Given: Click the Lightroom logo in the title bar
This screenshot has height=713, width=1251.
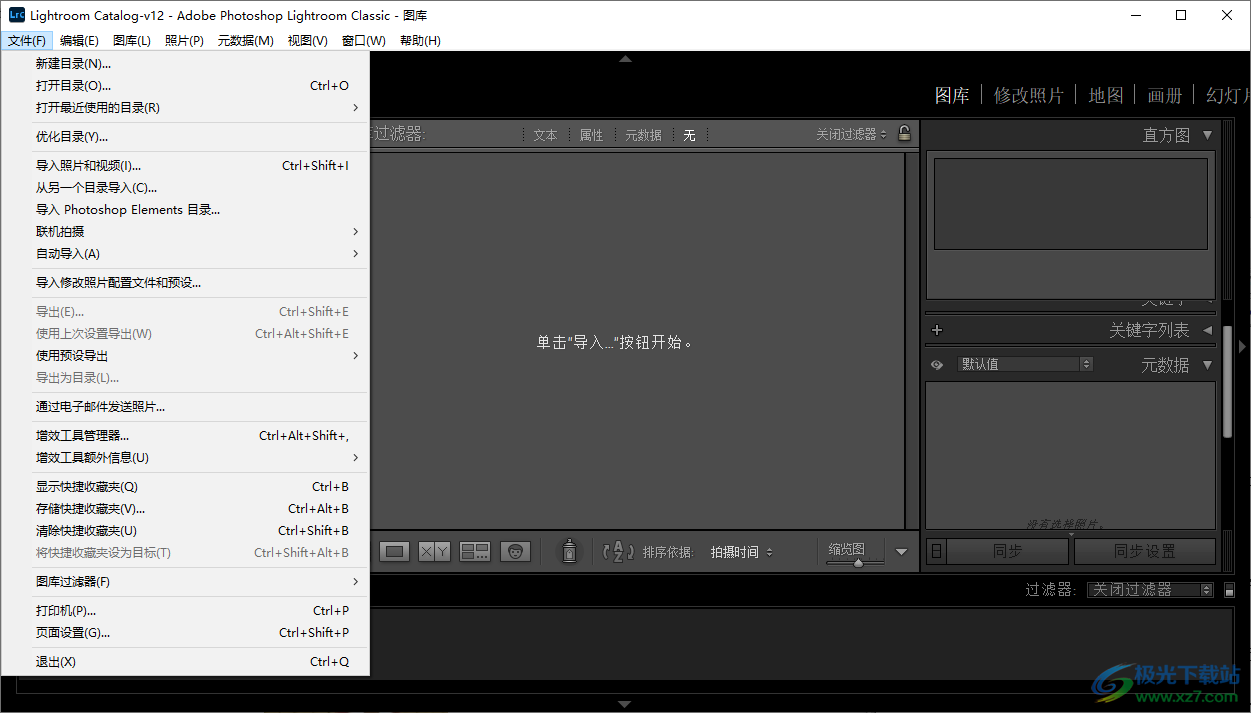Looking at the screenshot, I should (x=15, y=14).
